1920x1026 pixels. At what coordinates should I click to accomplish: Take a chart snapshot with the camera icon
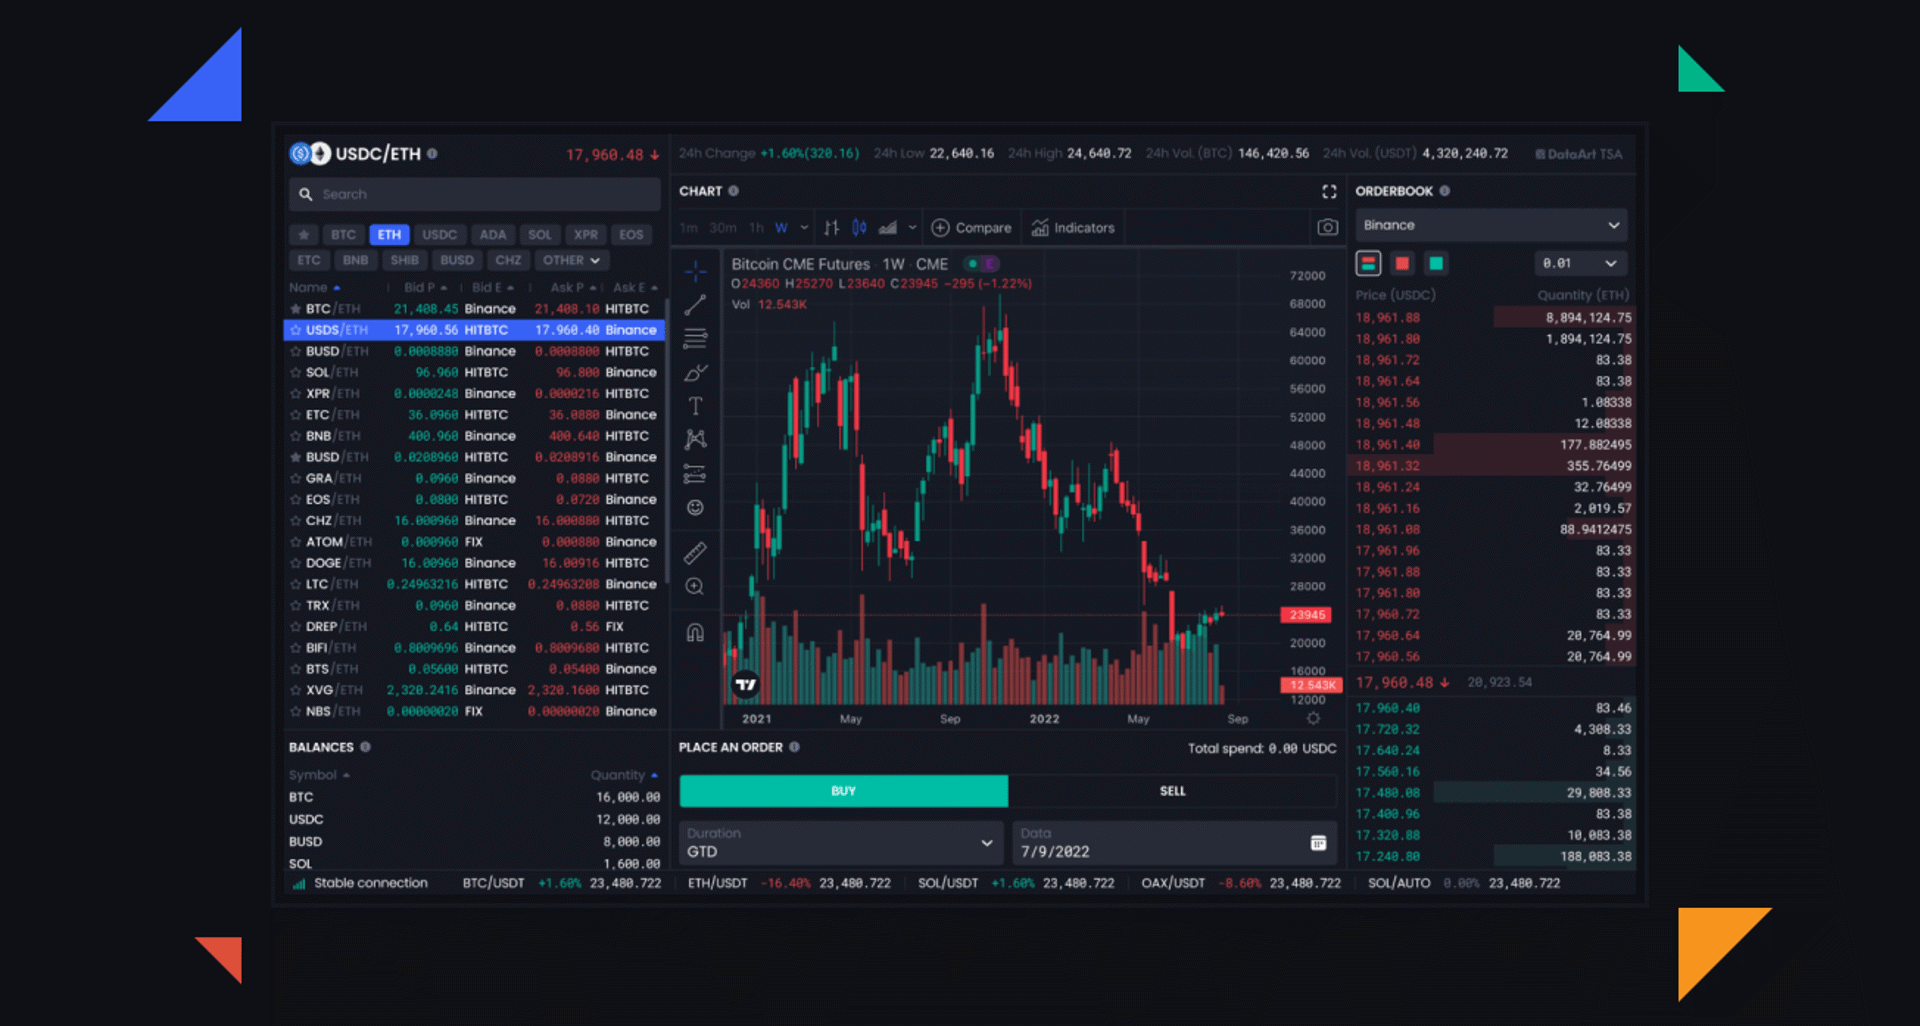click(1328, 227)
